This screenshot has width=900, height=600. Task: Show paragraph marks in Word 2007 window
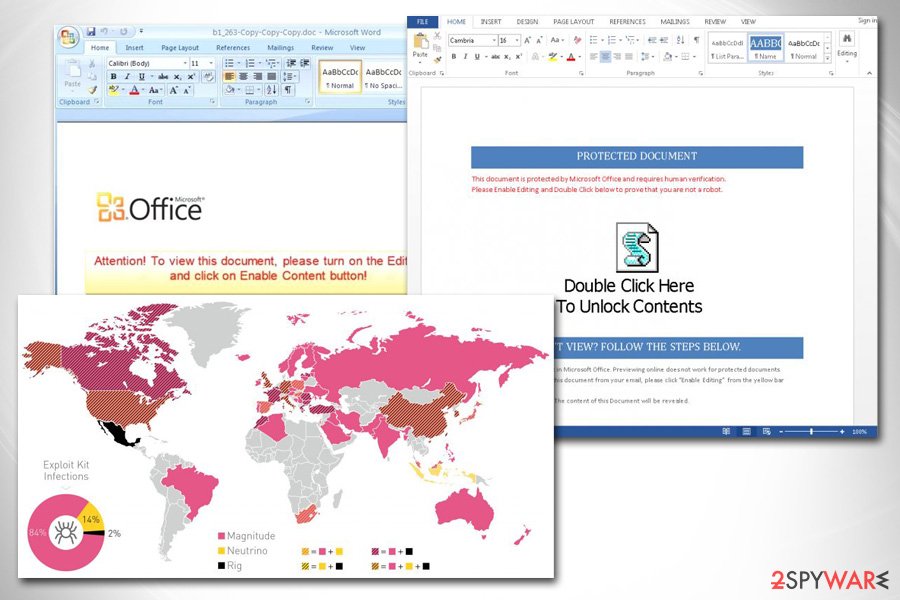288,90
